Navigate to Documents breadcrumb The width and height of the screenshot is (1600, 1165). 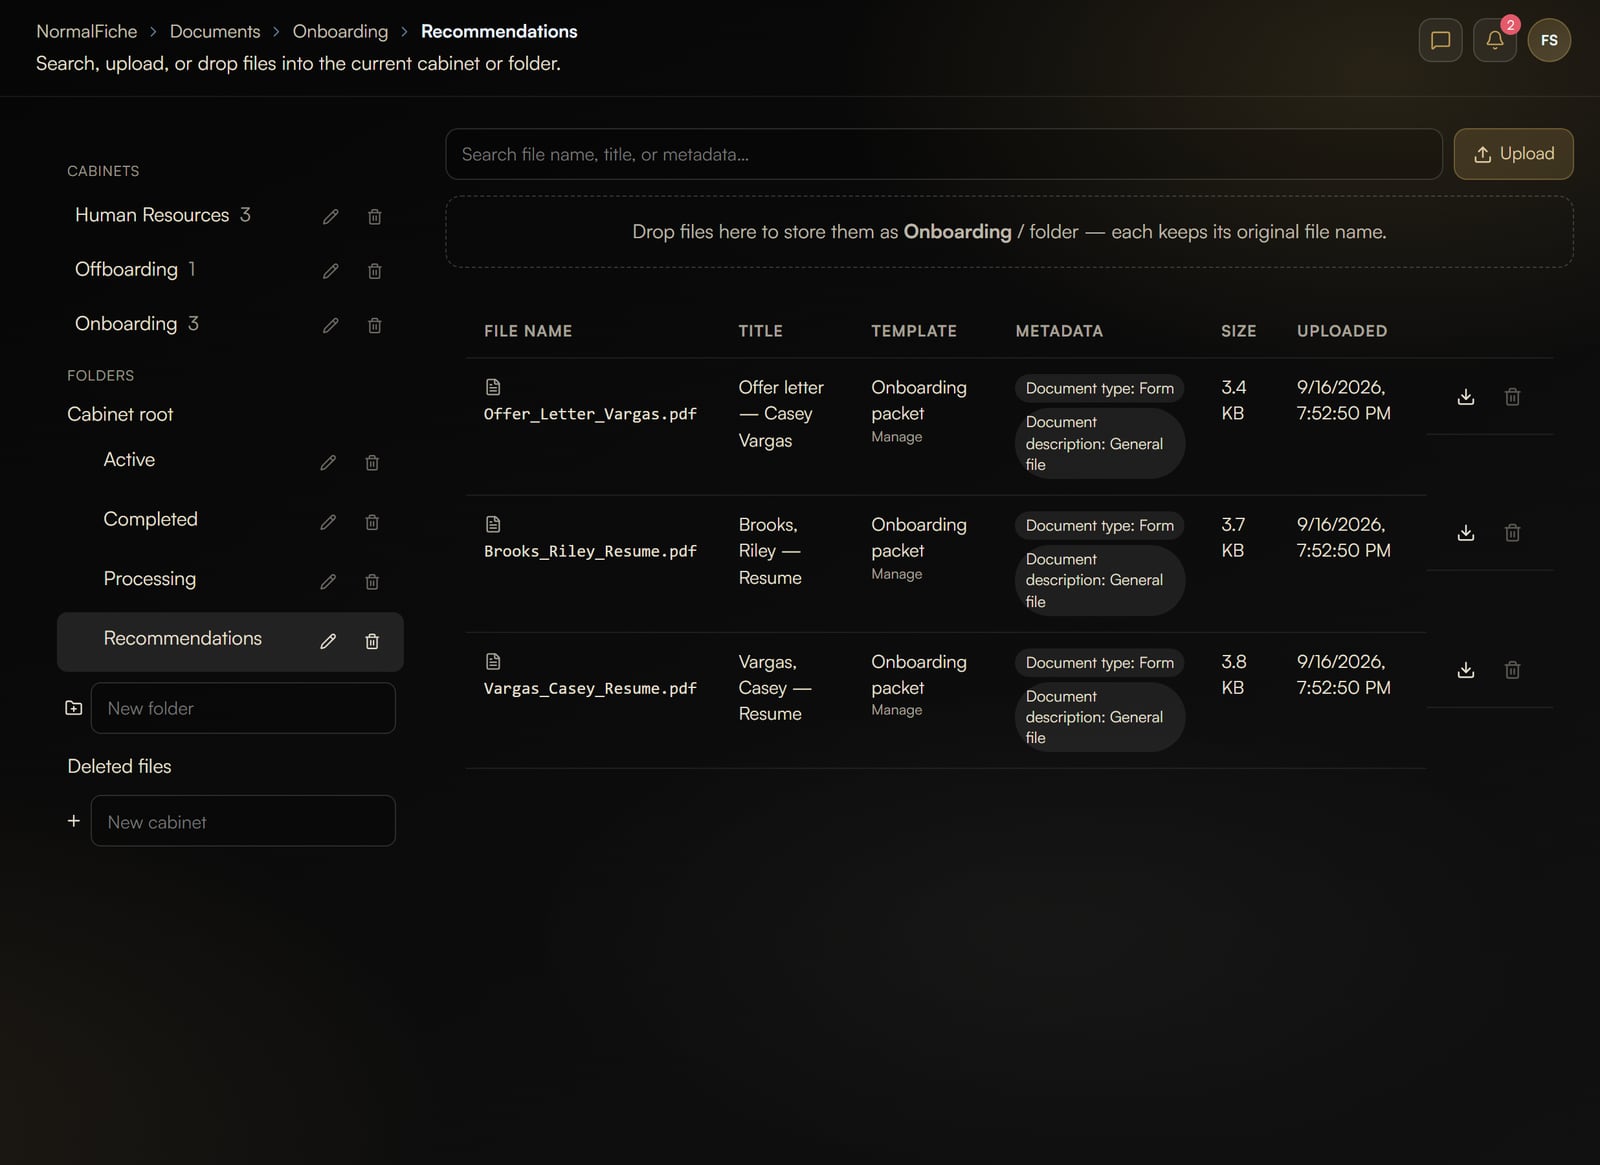pyautogui.click(x=215, y=31)
